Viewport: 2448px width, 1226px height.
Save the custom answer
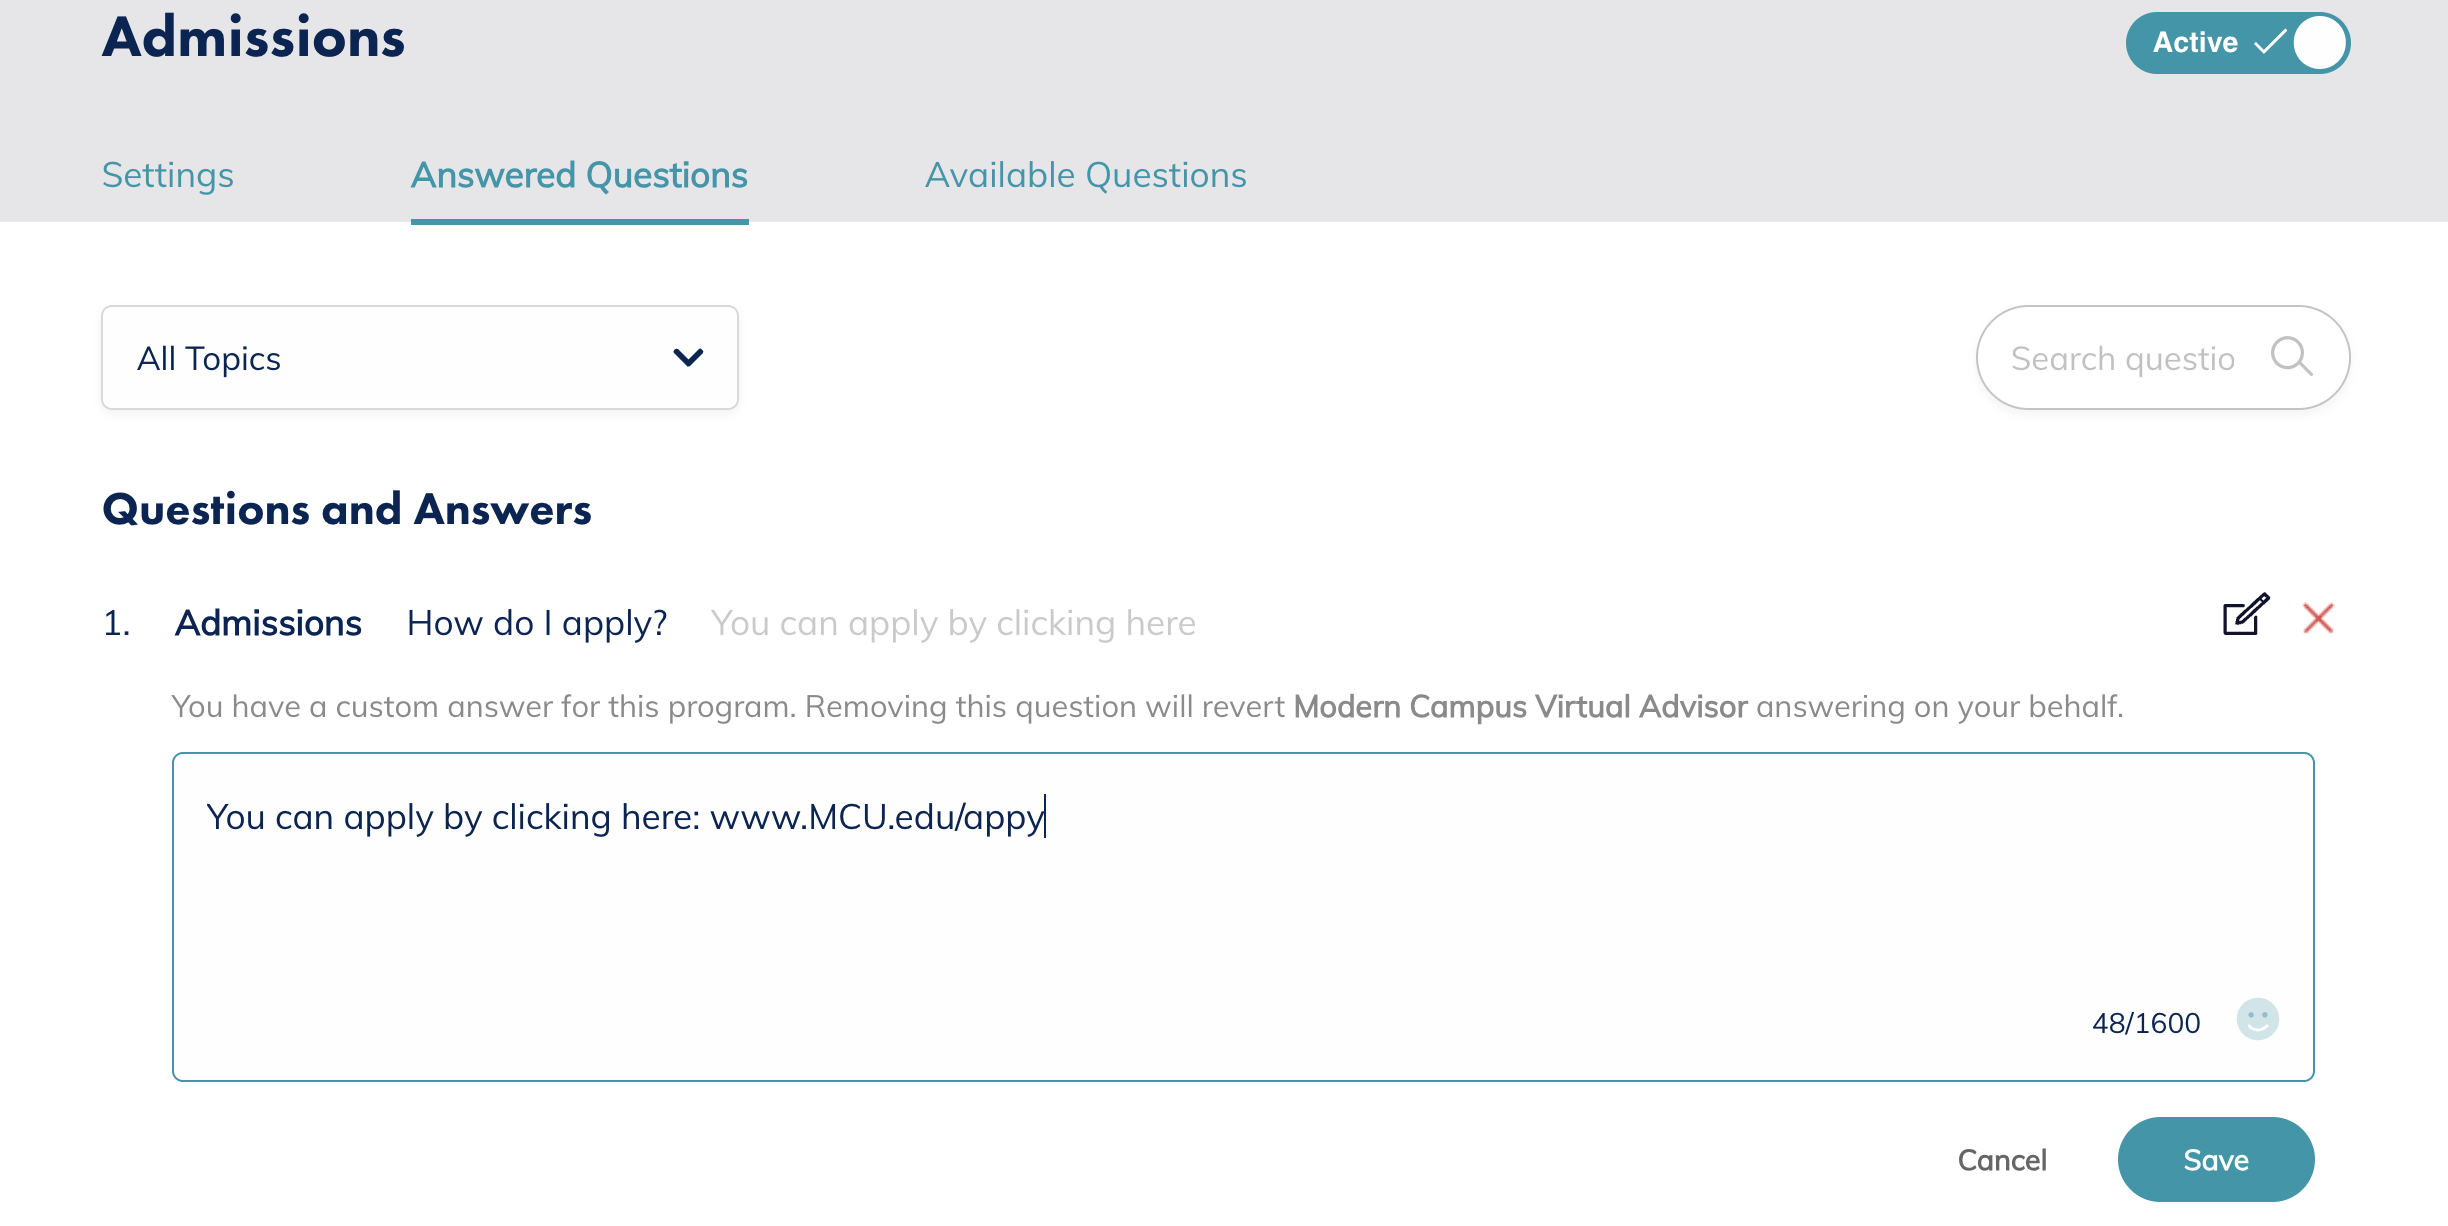coord(2215,1159)
